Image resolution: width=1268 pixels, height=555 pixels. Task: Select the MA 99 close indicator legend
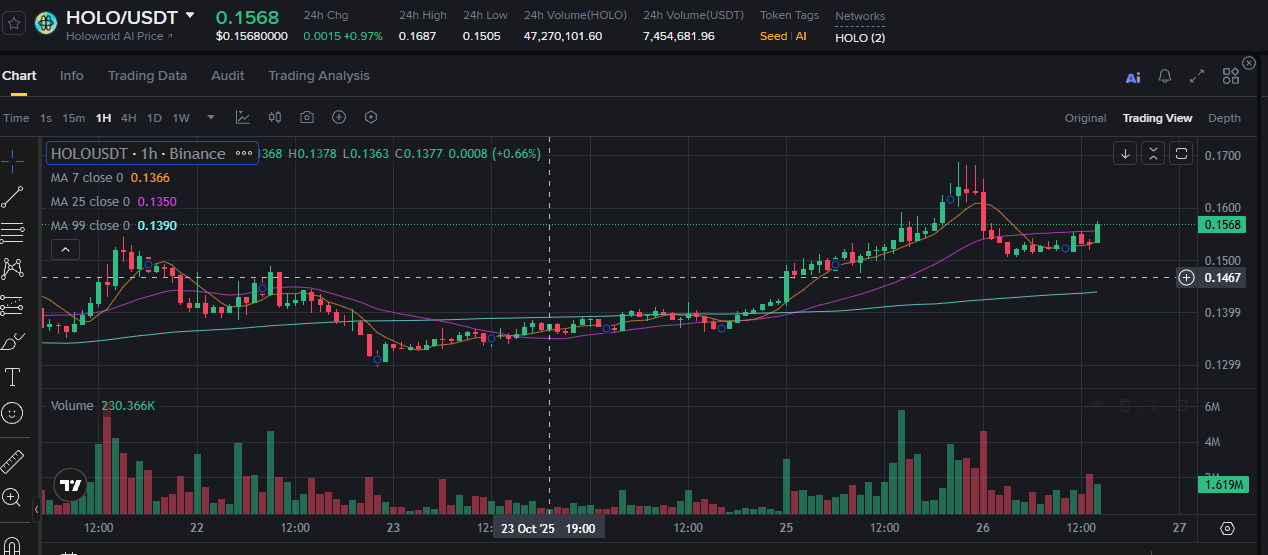(x=113, y=226)
